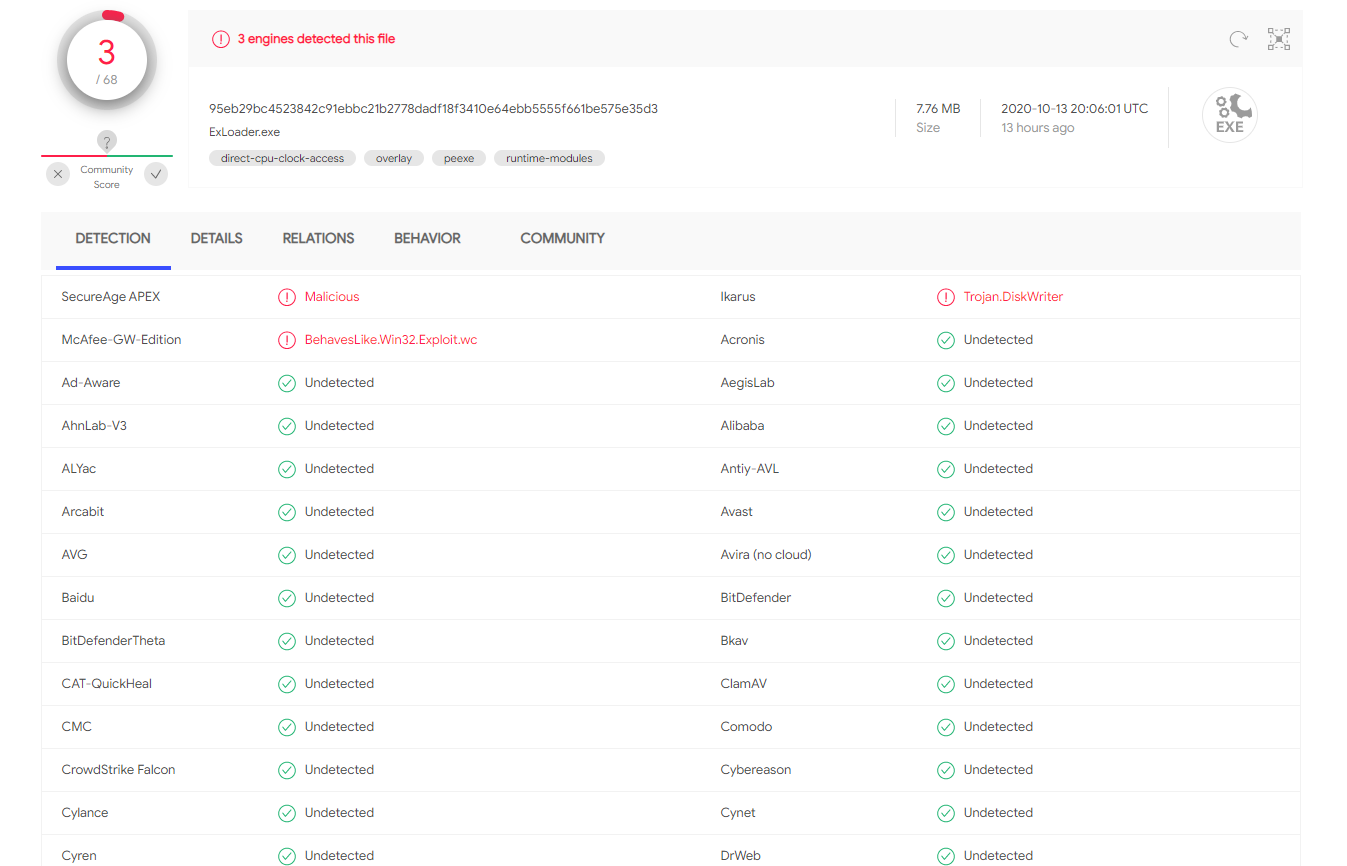This screenshot has width=1347, height=866.
Task: Click the community score question mark icon
Action: coord(107,142)
